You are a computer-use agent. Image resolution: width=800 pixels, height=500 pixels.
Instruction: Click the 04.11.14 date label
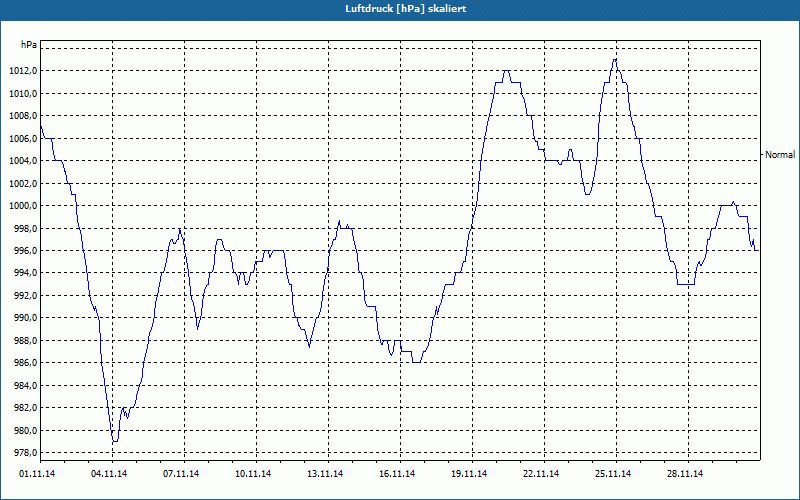click(109, 474)
